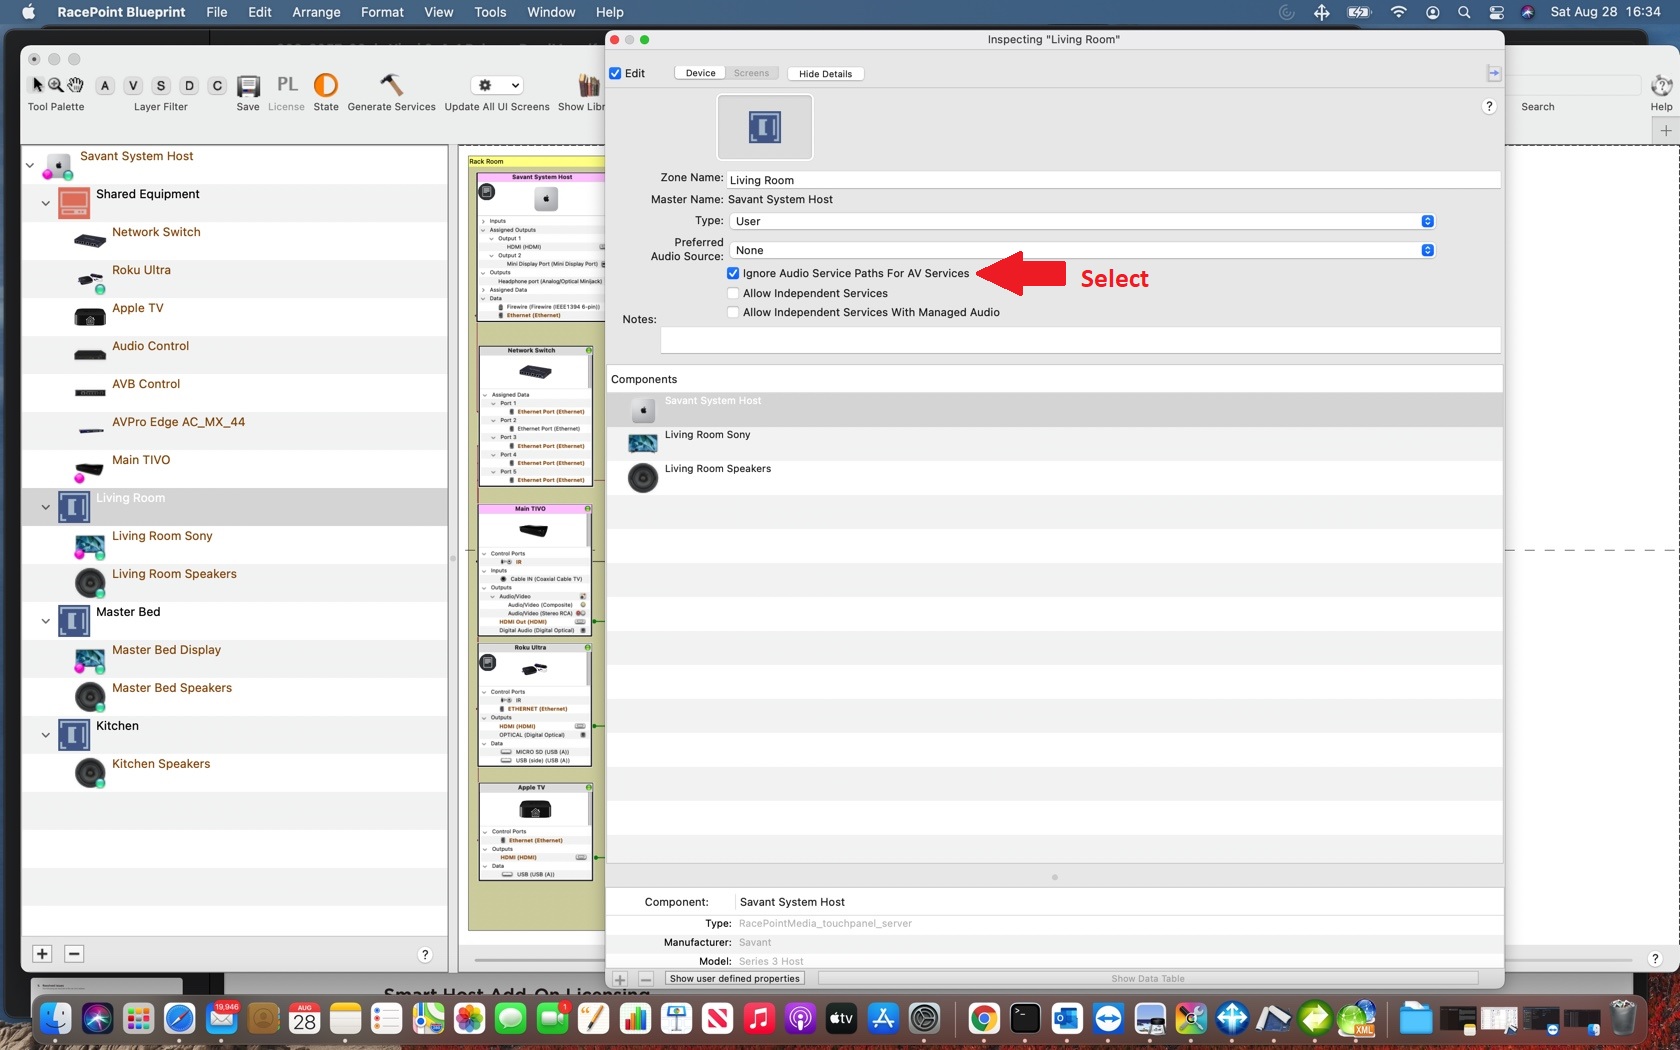Open the Music app from the Dock

[759, 1019]
